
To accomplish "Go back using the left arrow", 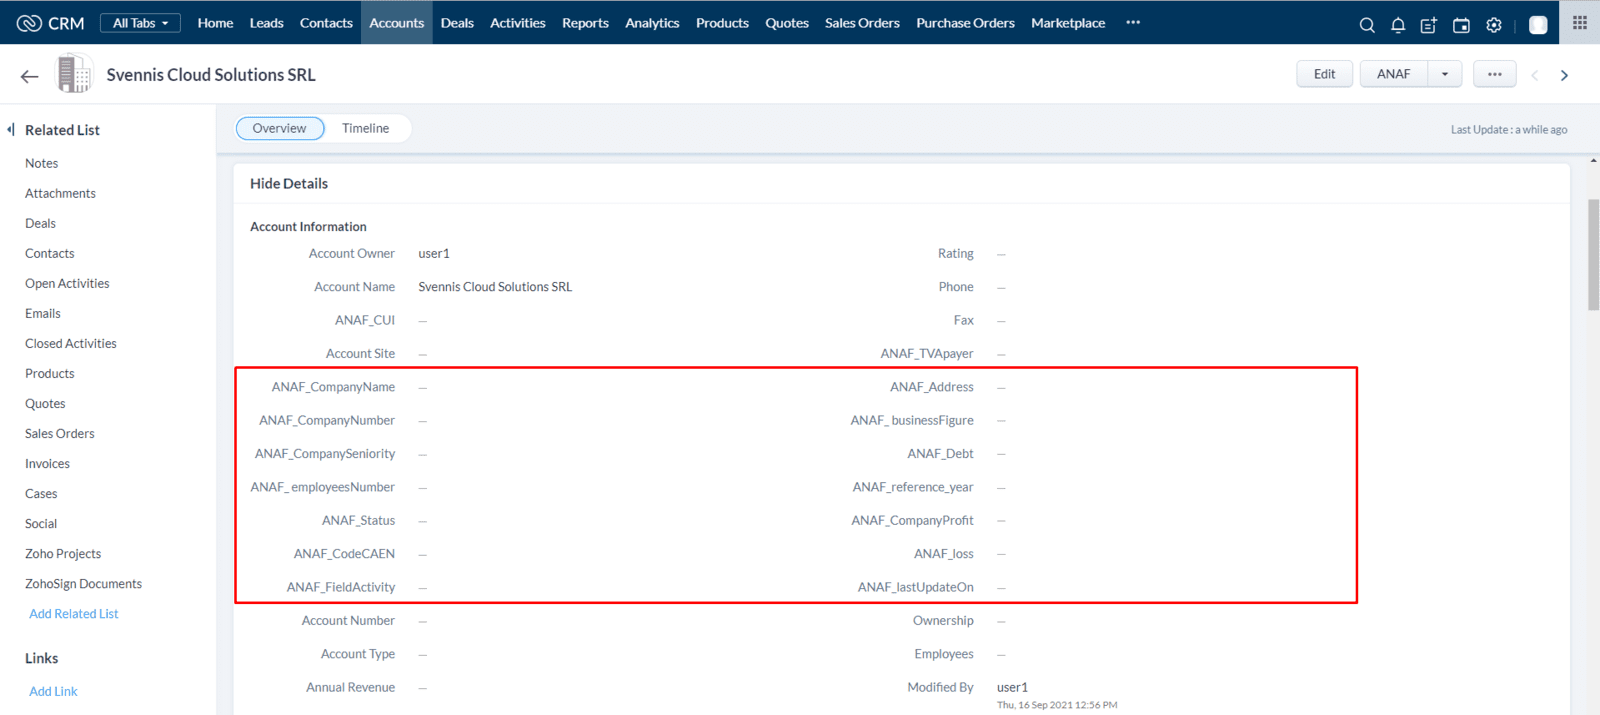I will [29, 76].
